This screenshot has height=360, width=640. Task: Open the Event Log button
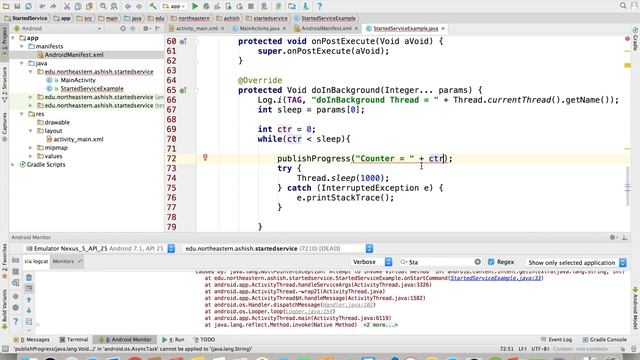click(x=556, y=340)
